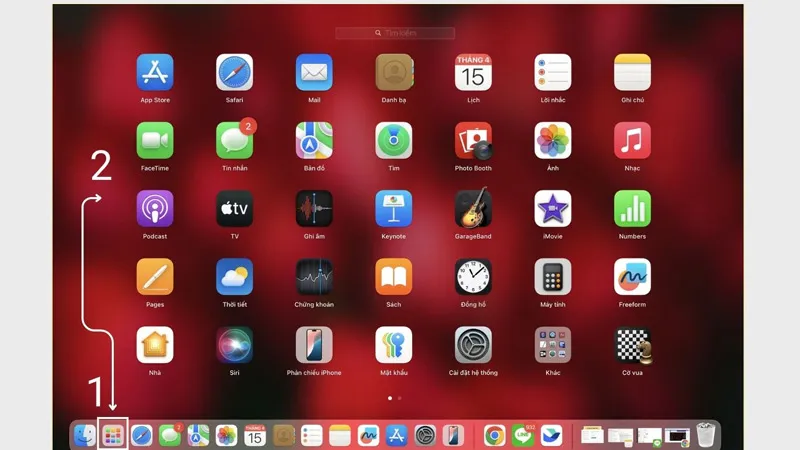
Task: Open System Settings in the Dock
Action: pos(425,436)
